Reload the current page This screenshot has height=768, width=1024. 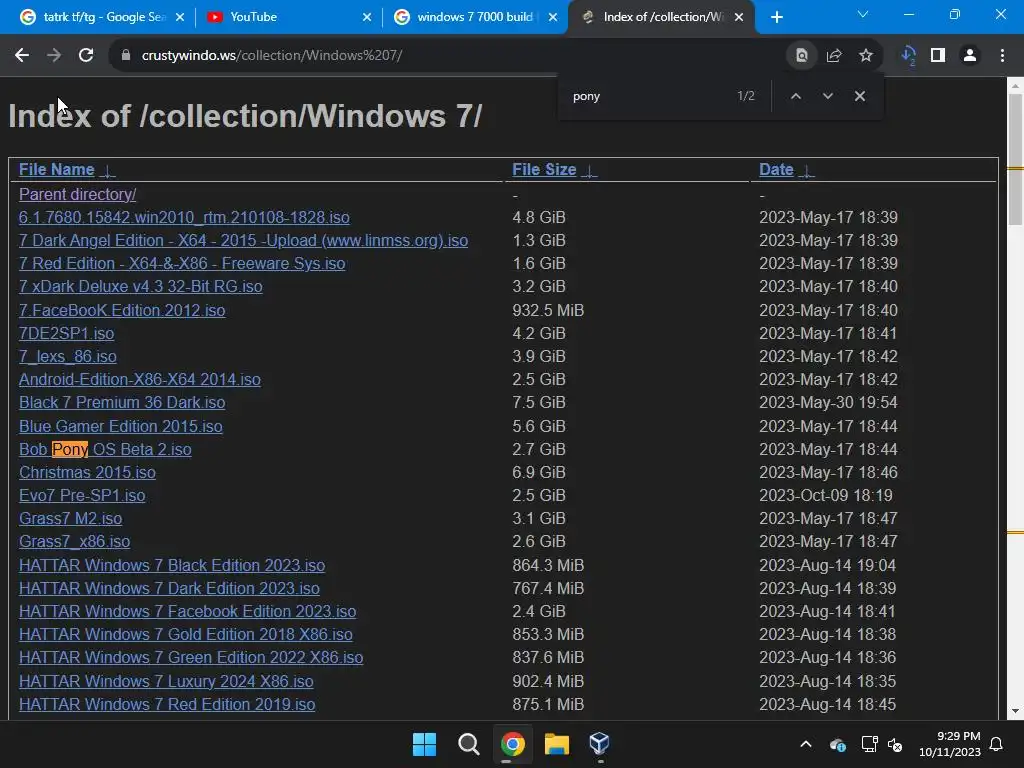[86, 56]
